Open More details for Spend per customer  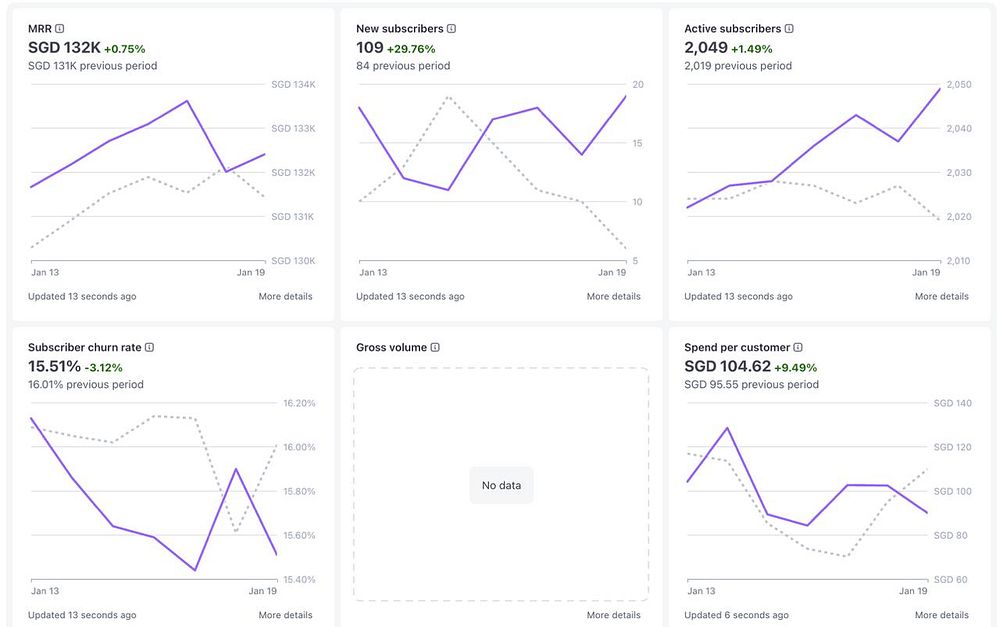point(941,616)
